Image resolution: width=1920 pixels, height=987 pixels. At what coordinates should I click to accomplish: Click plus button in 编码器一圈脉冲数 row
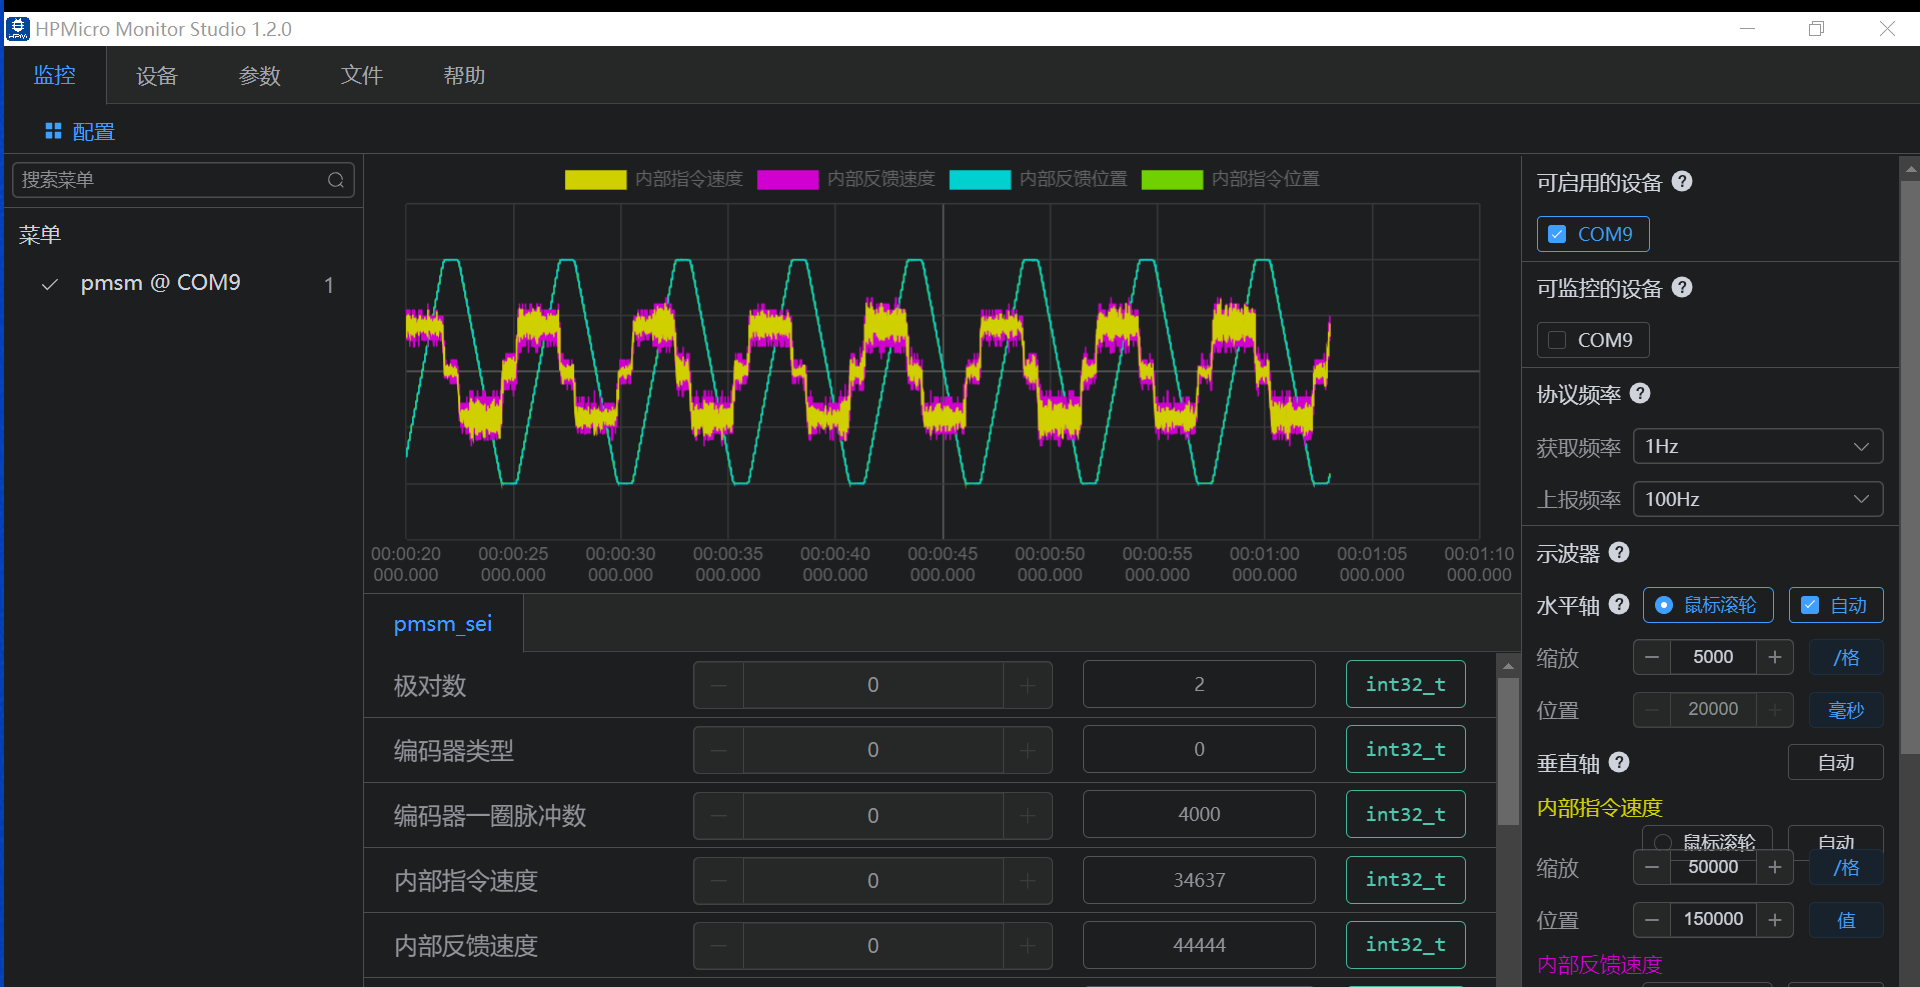pyautogui.click(x=1027, y=815)
